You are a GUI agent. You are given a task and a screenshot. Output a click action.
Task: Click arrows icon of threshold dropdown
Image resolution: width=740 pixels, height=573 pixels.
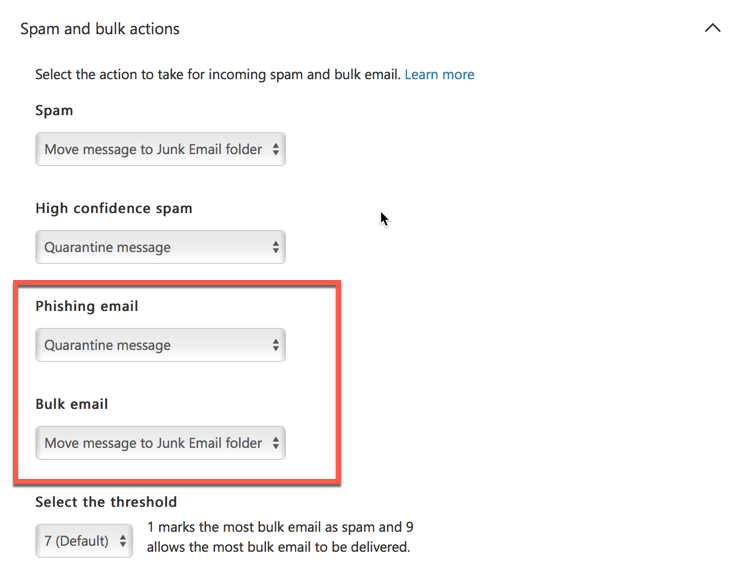tap(123, 540)
